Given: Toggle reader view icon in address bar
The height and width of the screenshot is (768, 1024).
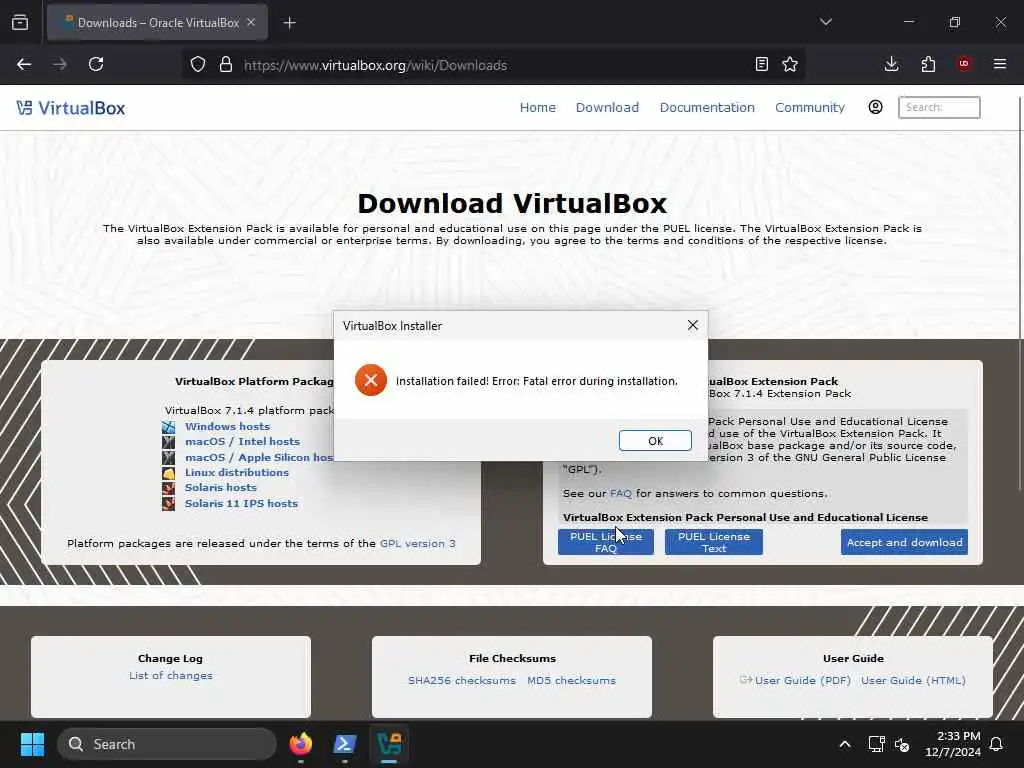Looking at the screenshot, I should [x=761, y=64].
